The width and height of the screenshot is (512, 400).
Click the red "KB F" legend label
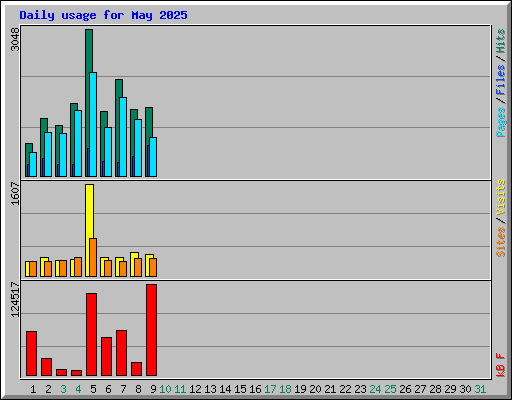coord(500,365)
